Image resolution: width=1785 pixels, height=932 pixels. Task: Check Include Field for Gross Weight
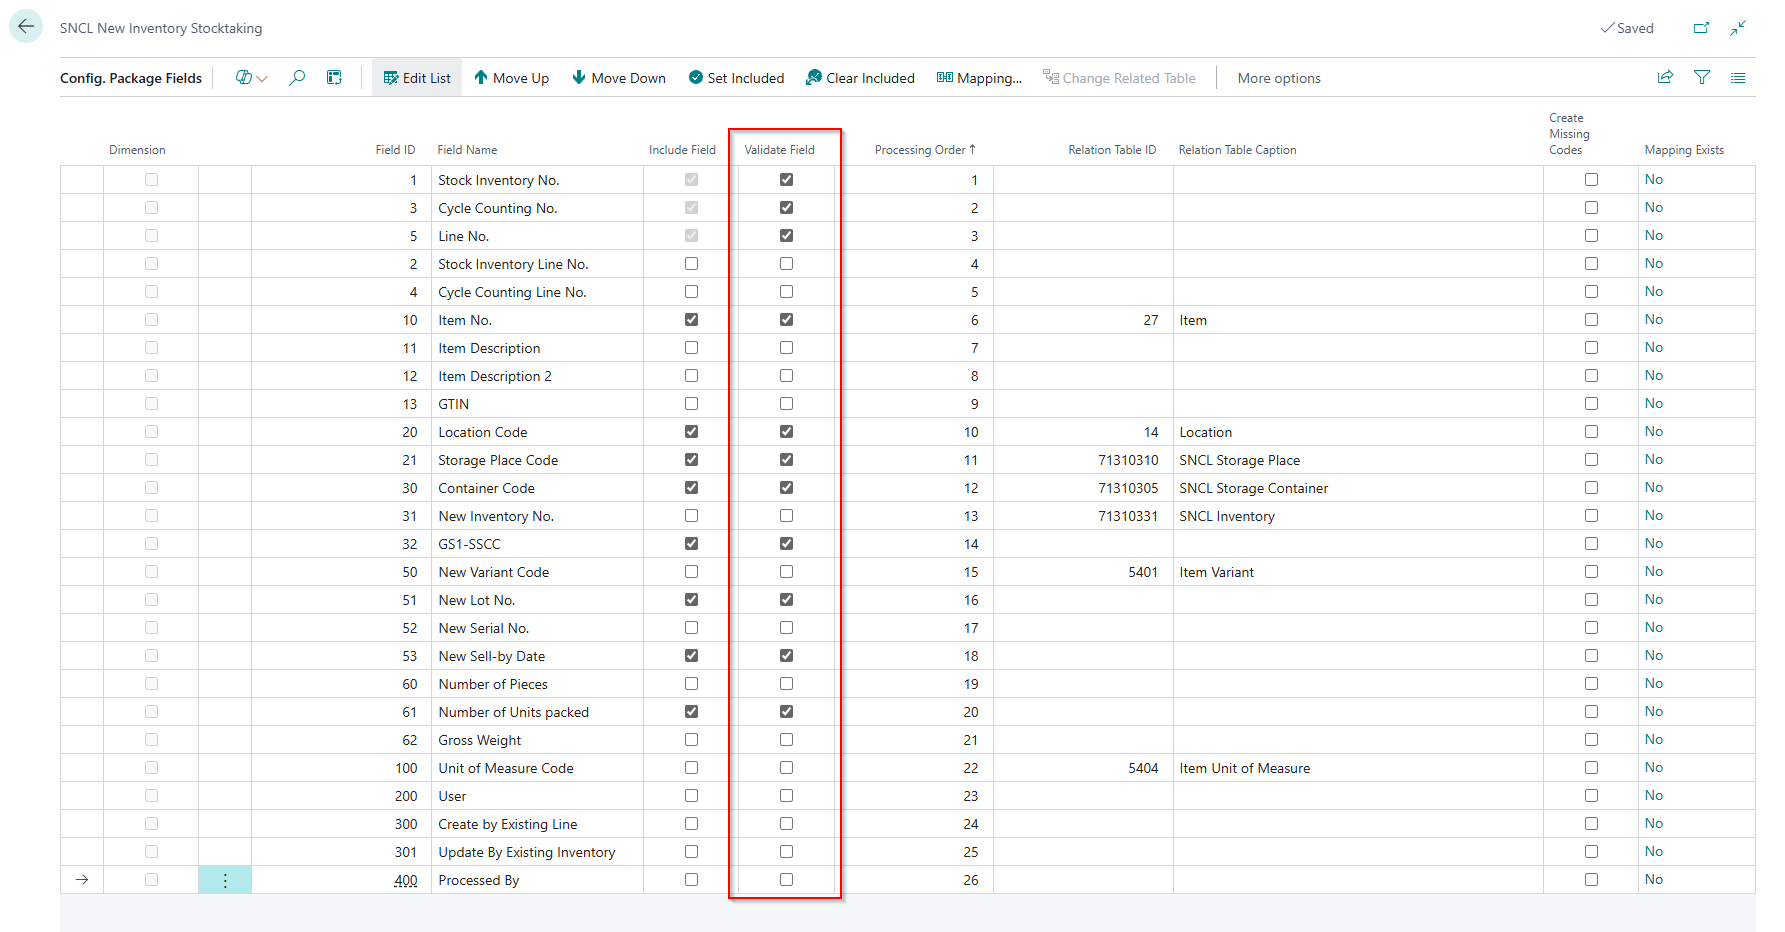coord(691,740)
